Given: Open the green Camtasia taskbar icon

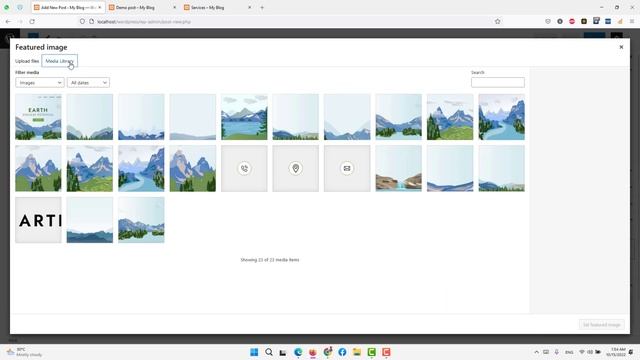Looking at the screenshot, I should [371, 352].
